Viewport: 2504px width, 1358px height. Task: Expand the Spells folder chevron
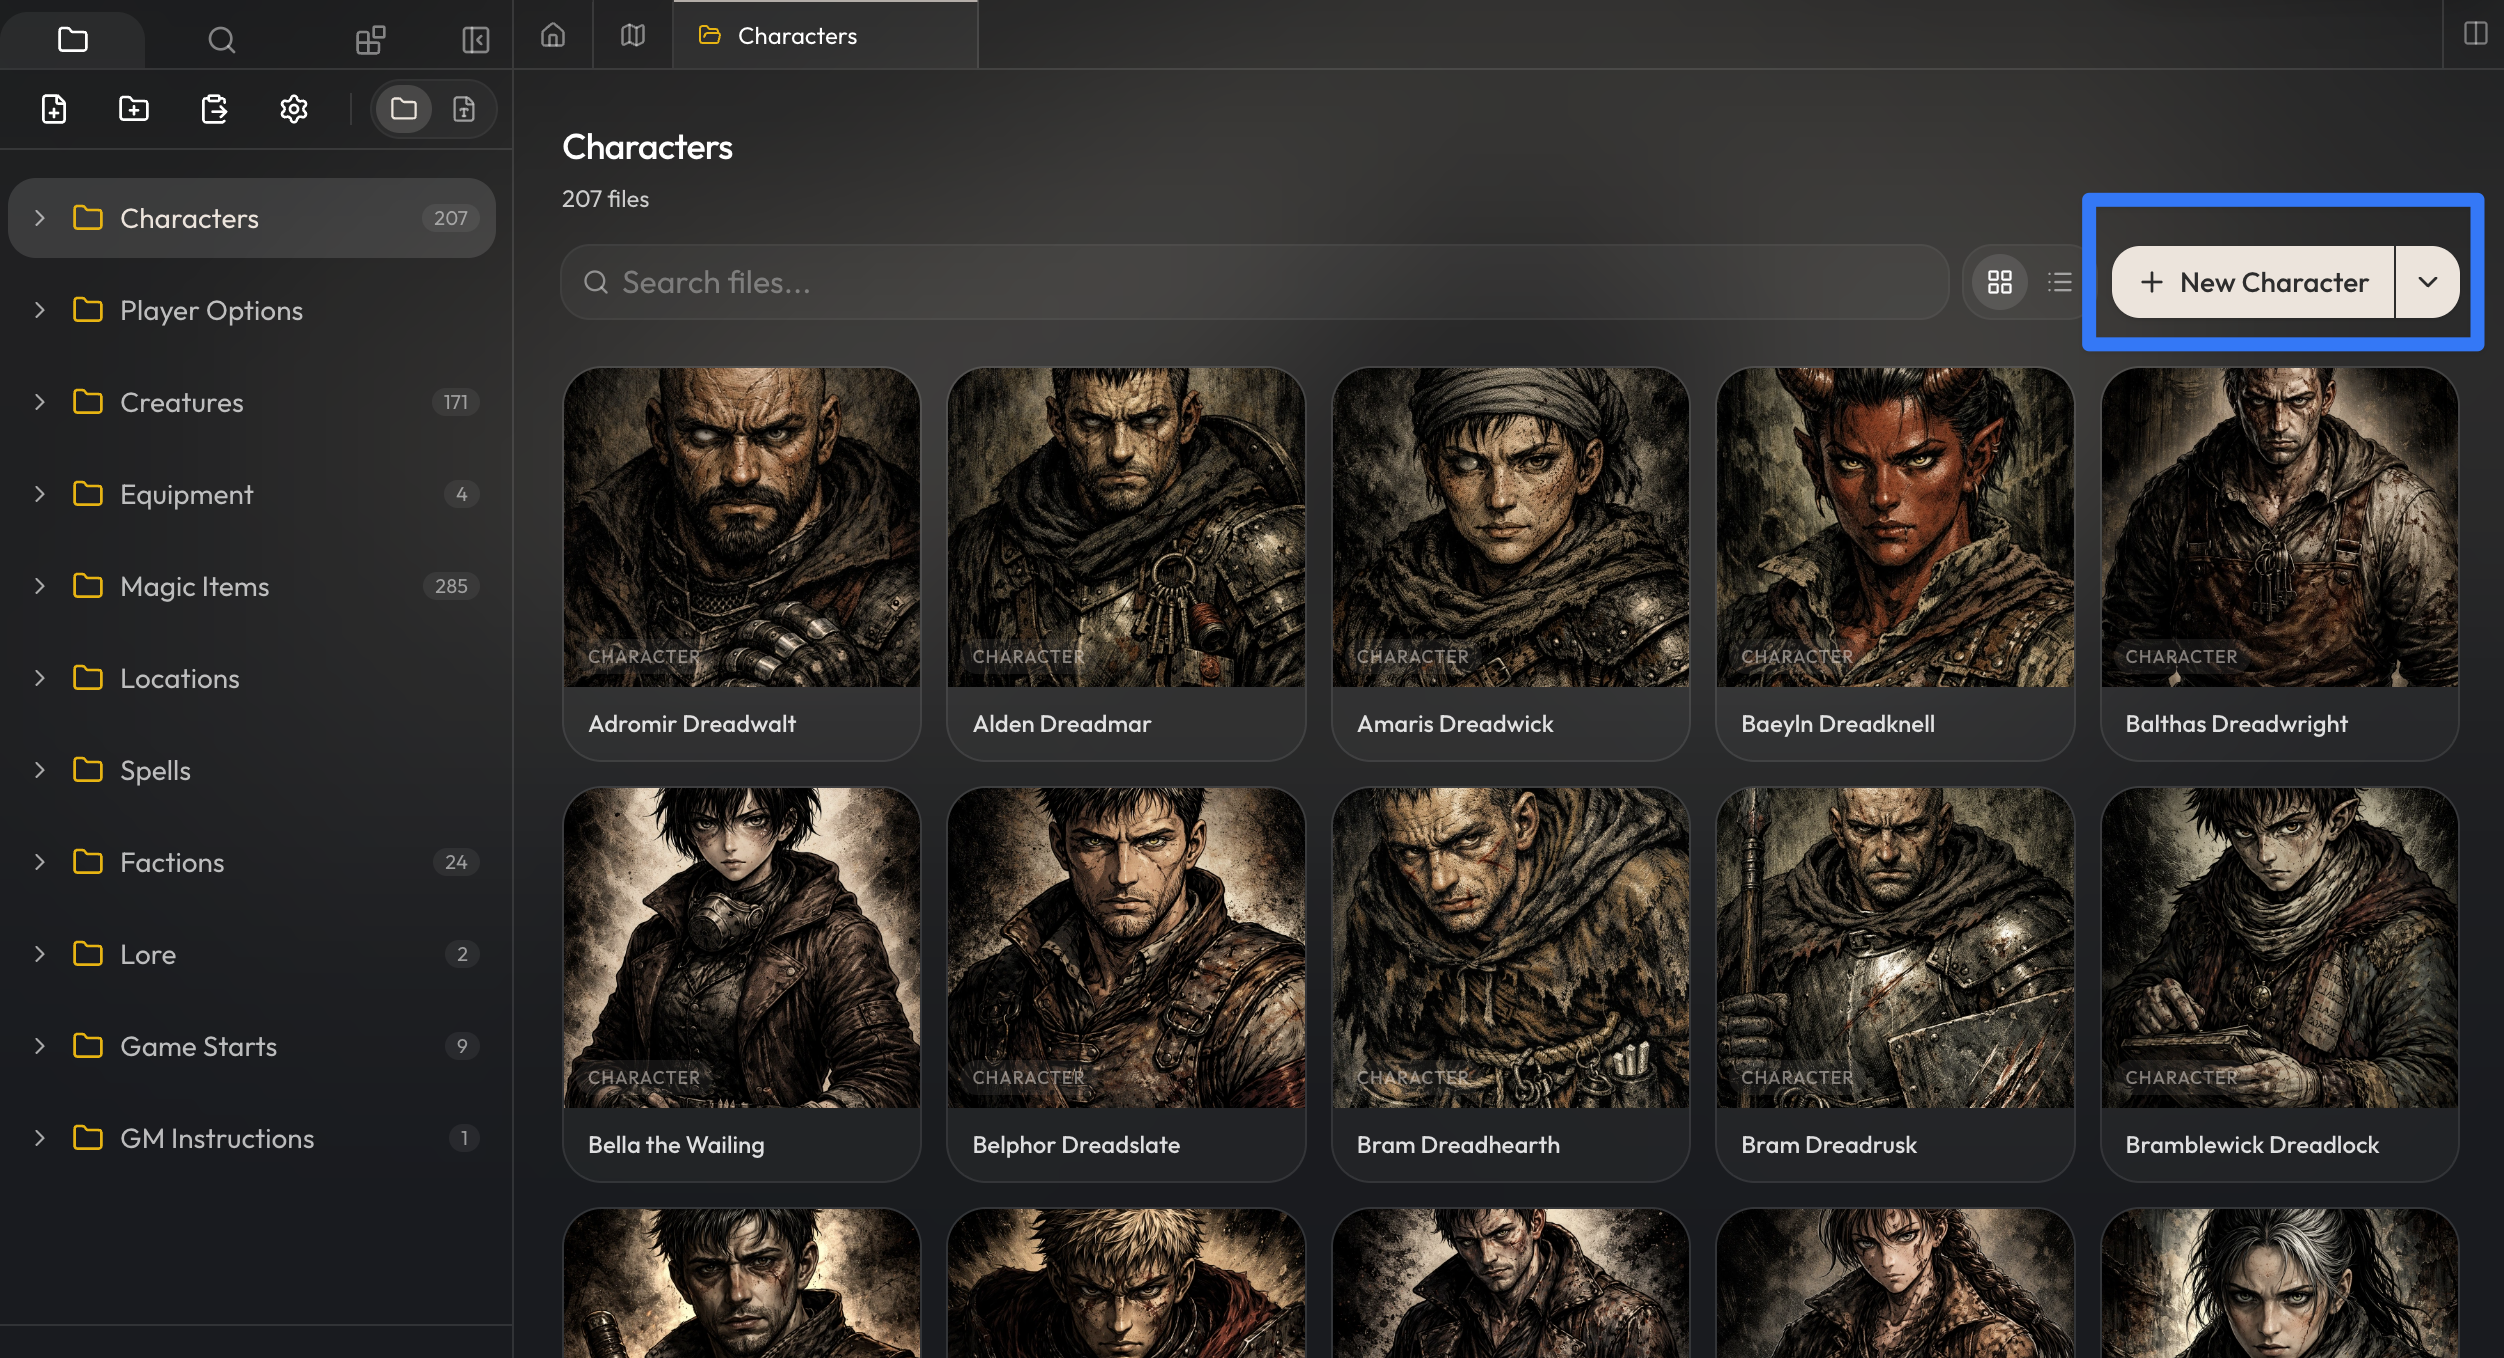[x=40, y=770]
